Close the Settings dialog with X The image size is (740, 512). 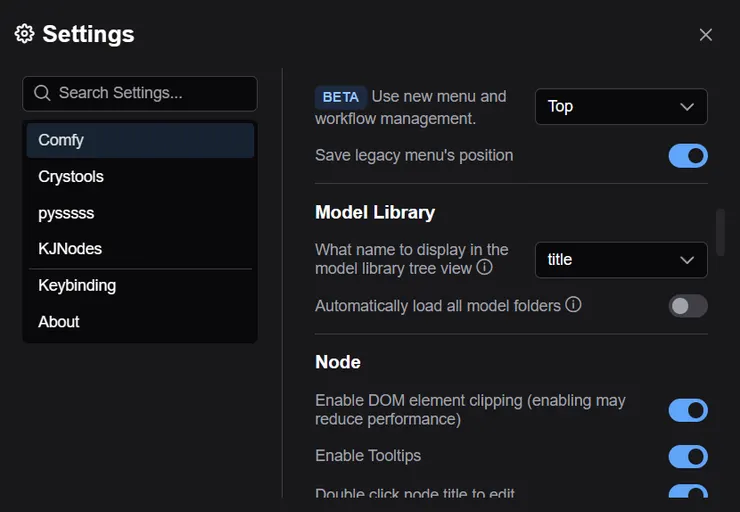705,35
